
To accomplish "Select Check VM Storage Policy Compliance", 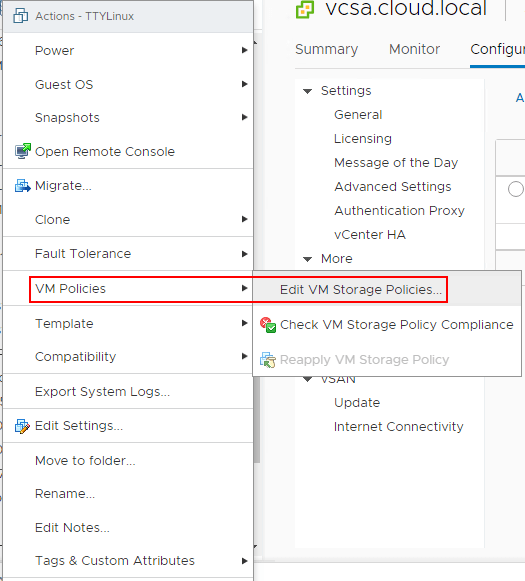I will [387, 325].
